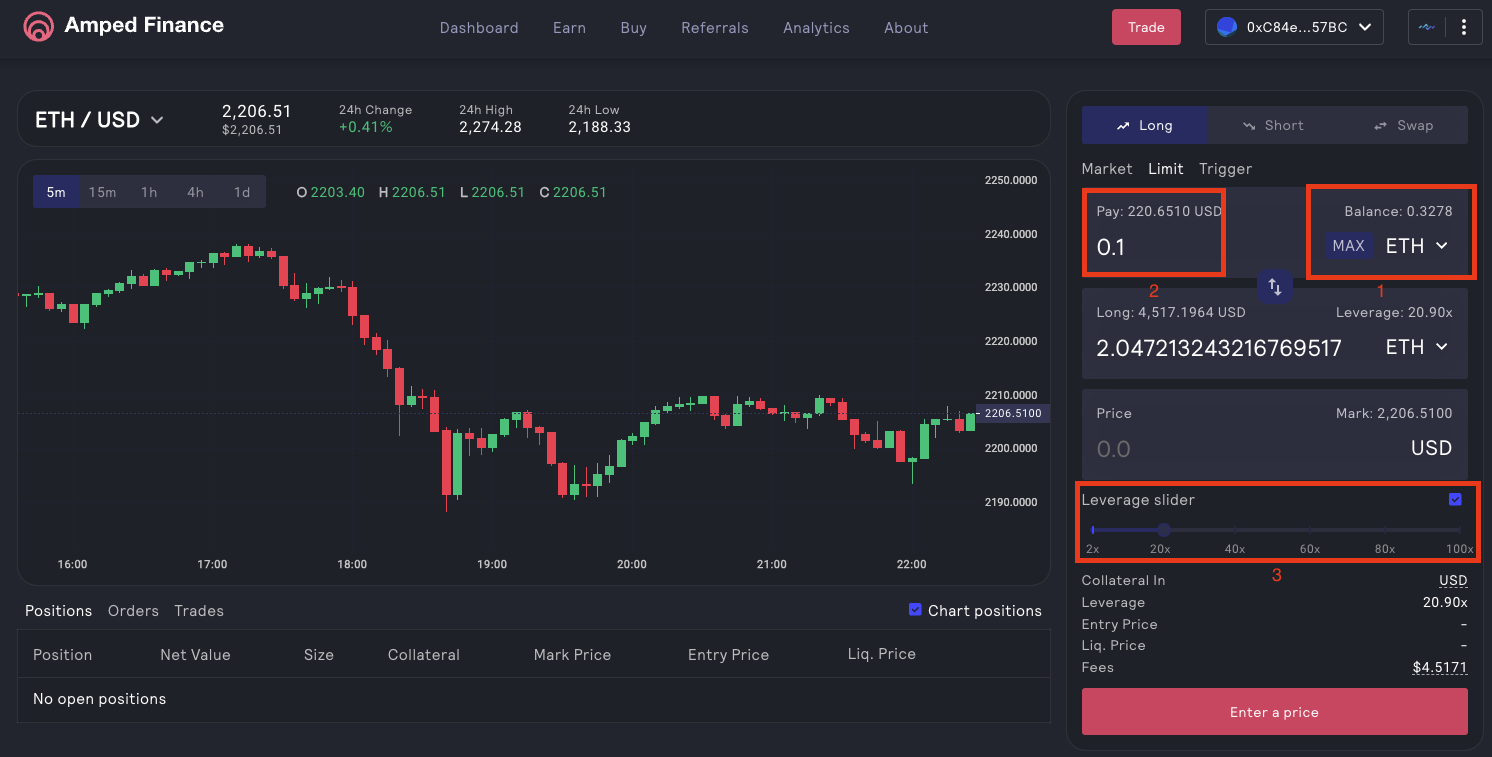The image size is (1492, 757).
Task: Select the 15m chart timeframe
Action: [x=102, y=192]
